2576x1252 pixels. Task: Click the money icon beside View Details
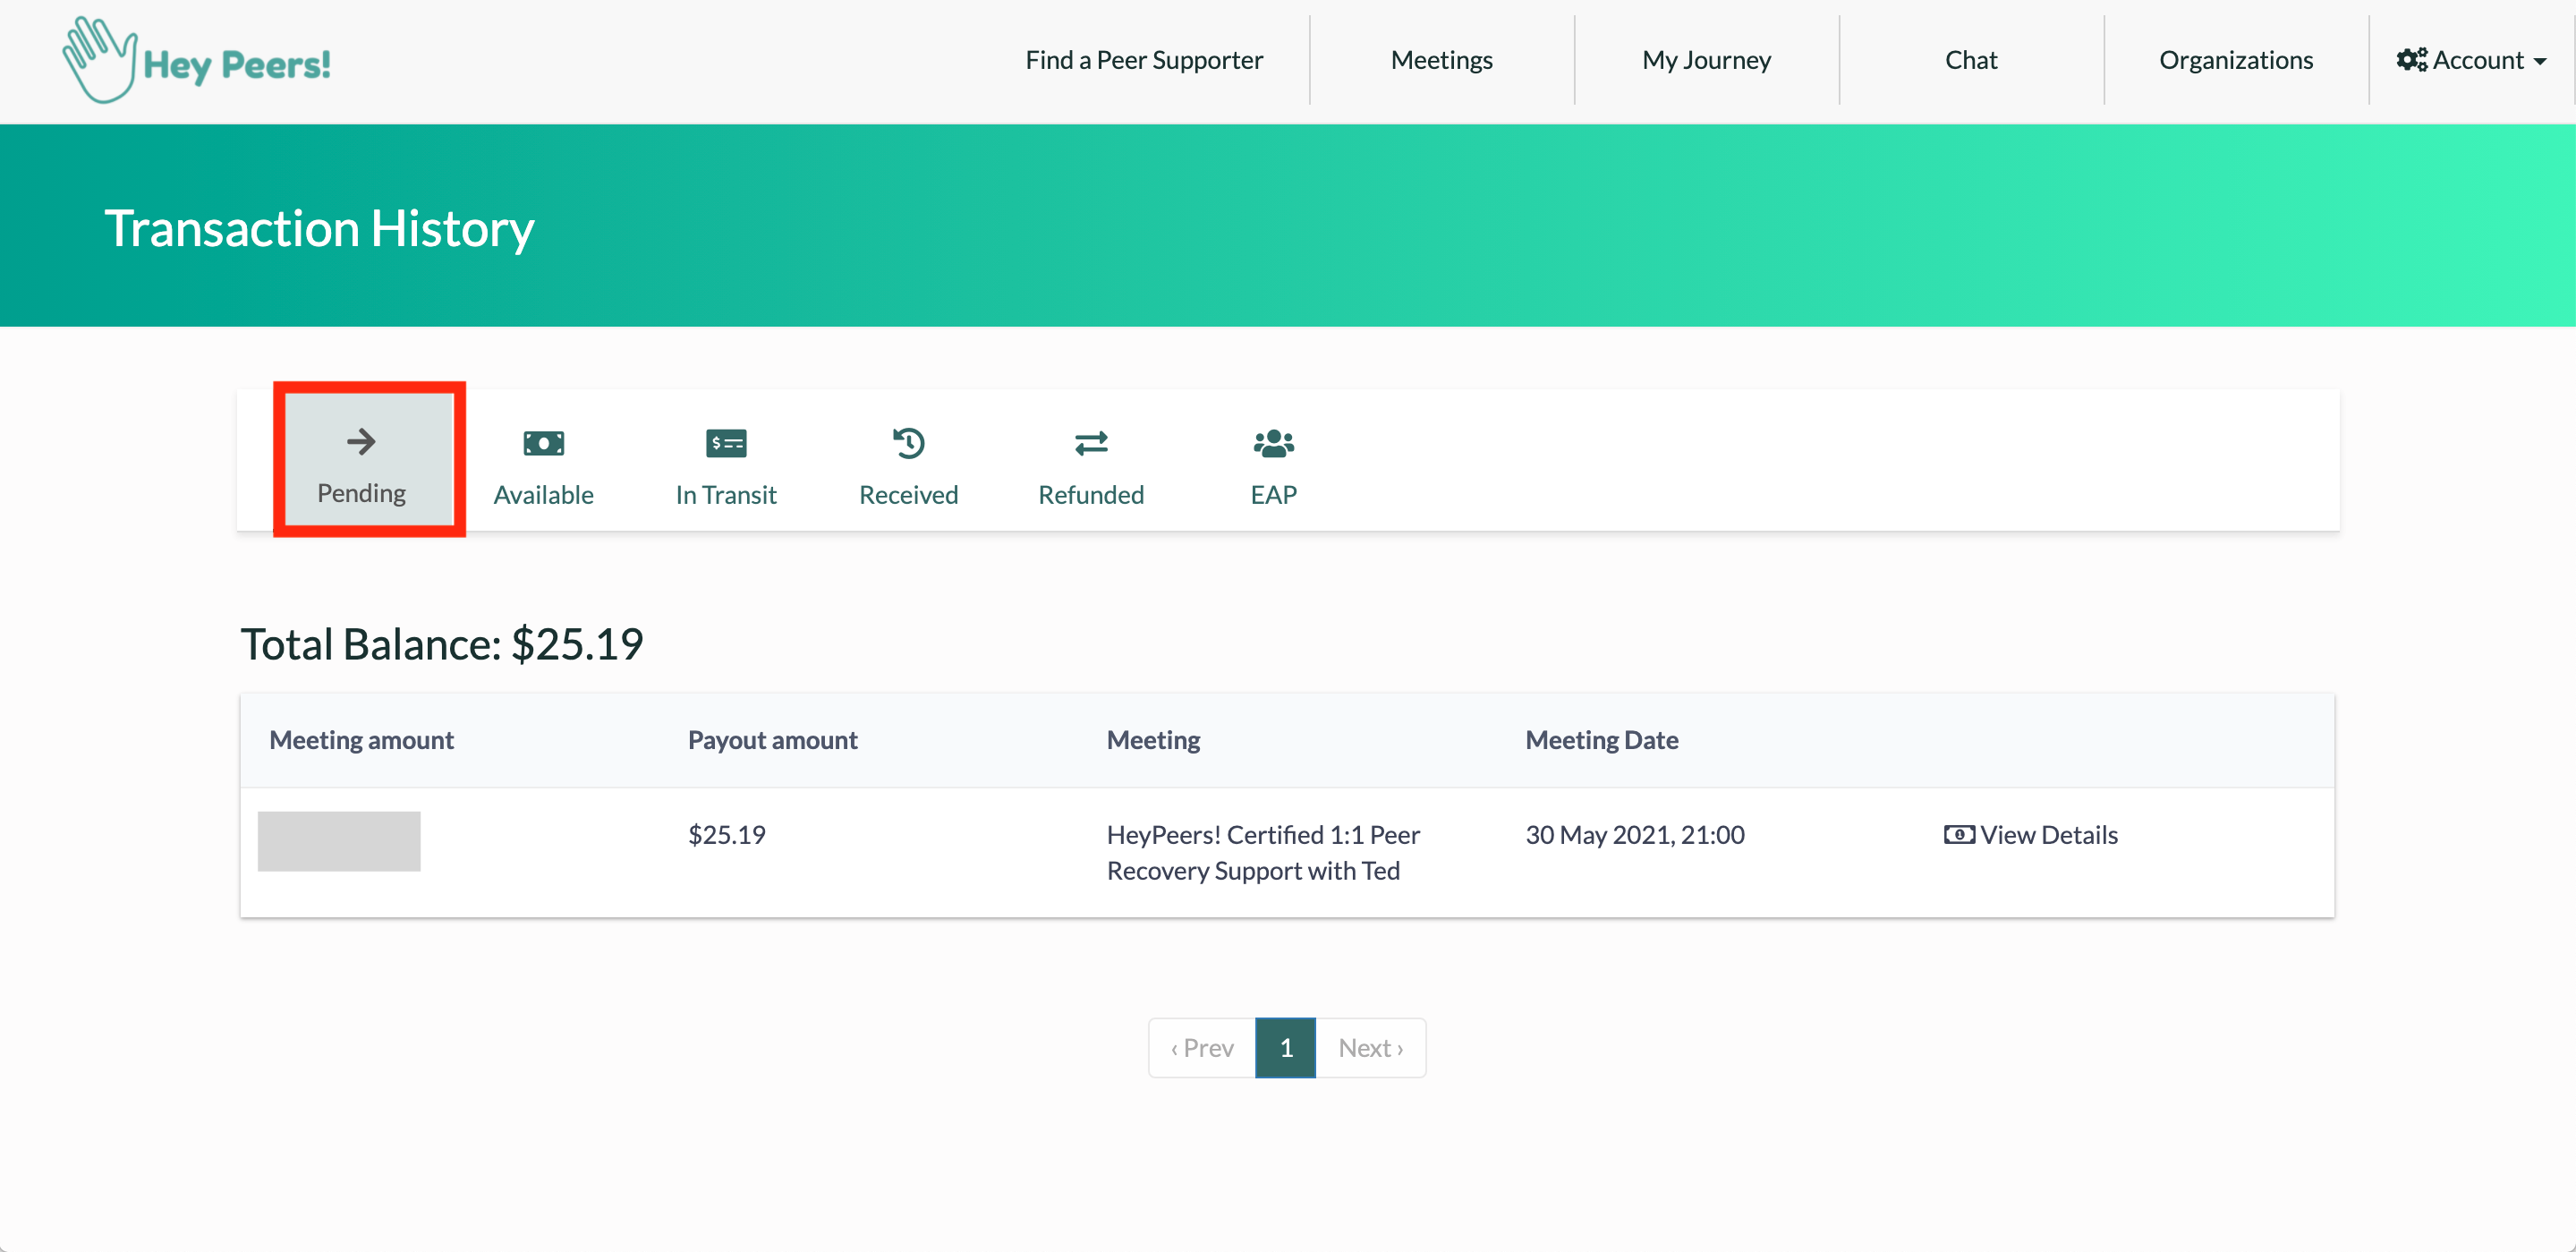point(1958,835)
